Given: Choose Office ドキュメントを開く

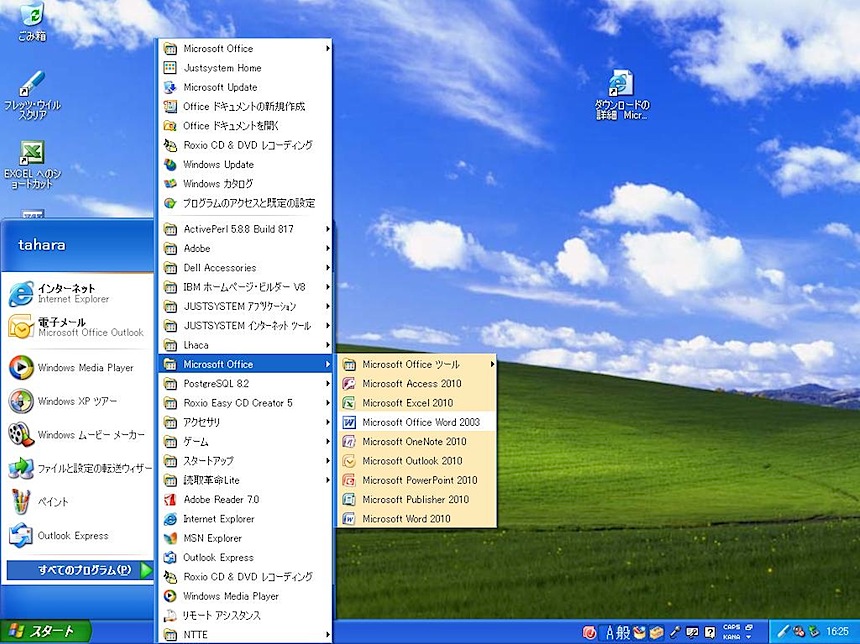Looking at the screenshot, I should click(x=245, y=126).
